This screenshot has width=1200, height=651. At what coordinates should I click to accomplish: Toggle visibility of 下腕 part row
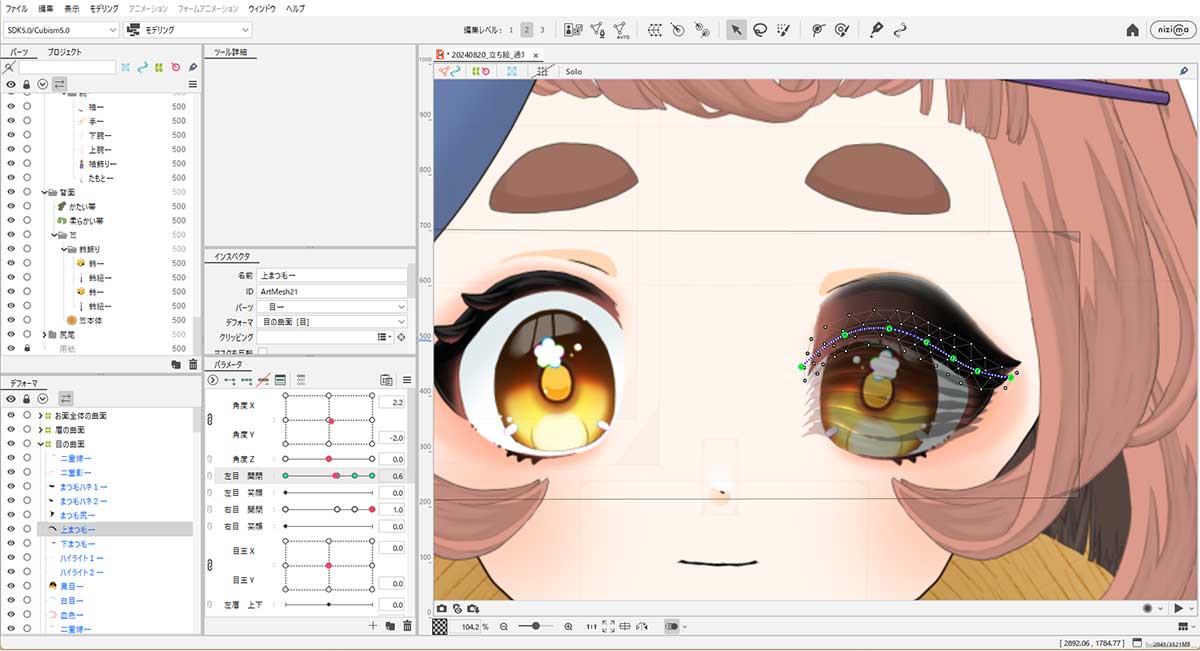point(11,135)
